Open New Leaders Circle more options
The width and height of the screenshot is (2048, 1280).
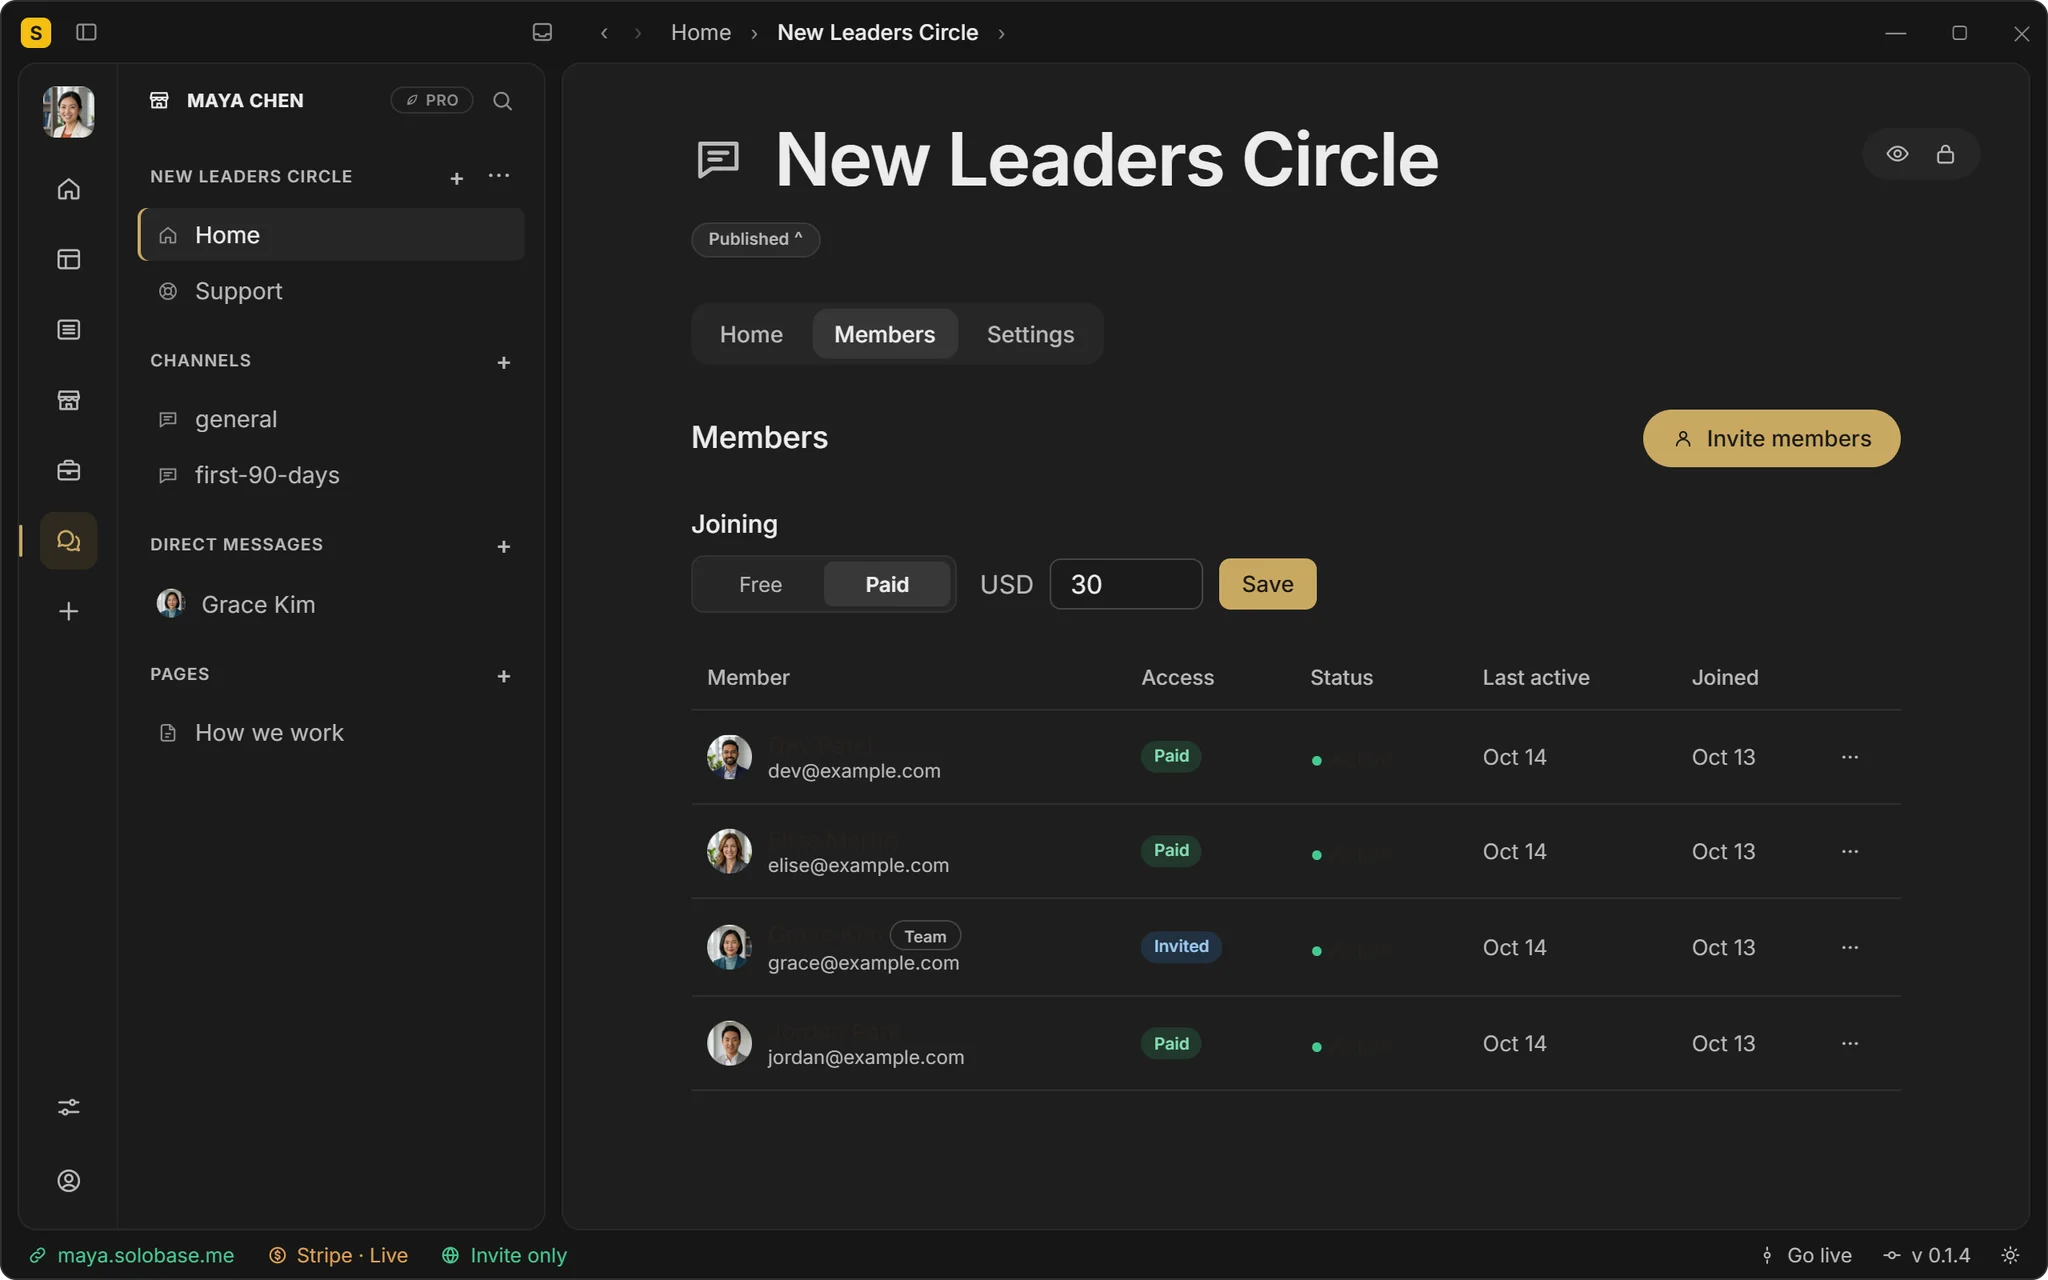(499, 176)
